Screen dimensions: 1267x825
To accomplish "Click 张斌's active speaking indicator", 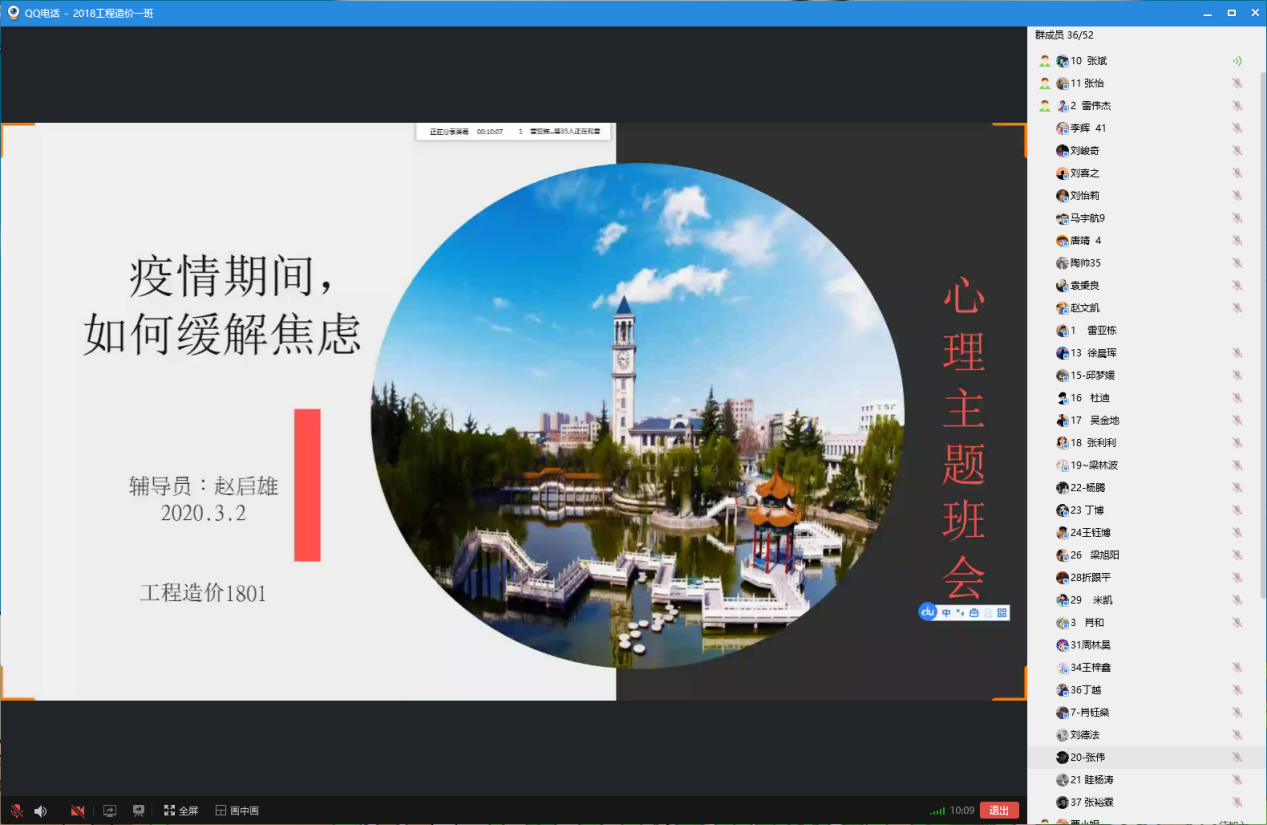I will coord(1235,60).
